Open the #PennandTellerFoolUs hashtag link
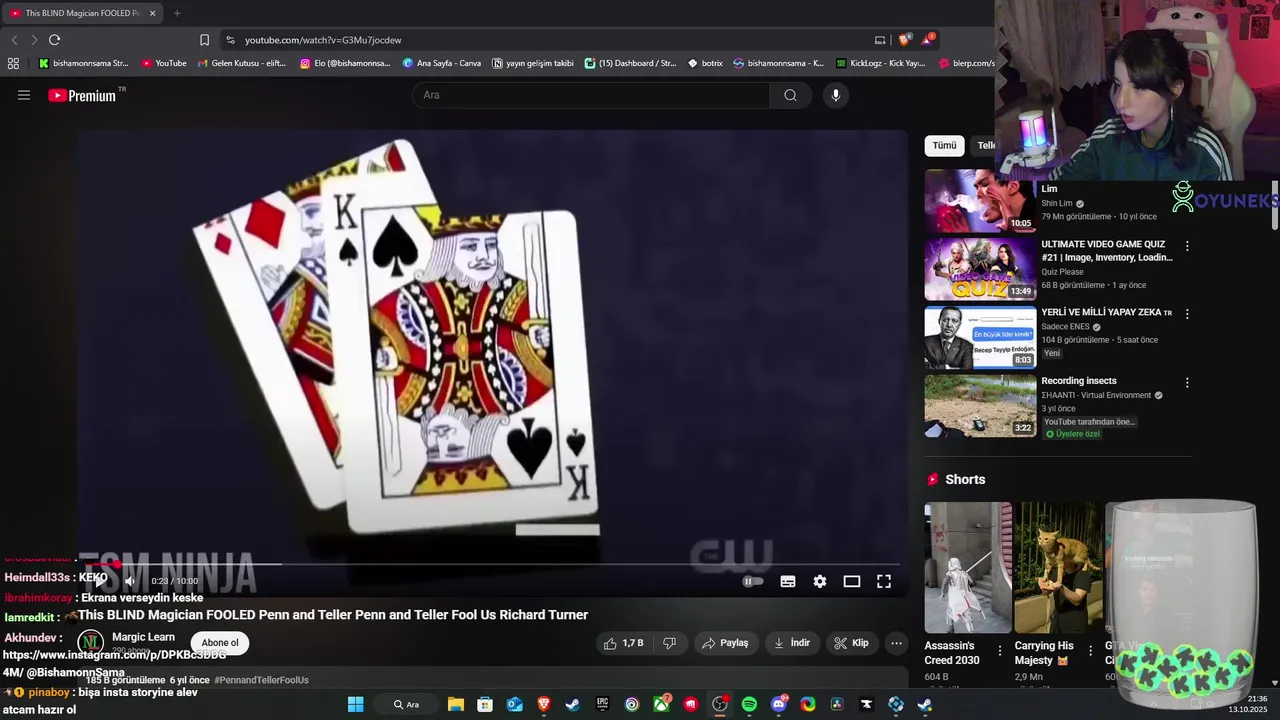This screenshot has height=720, width=1280. [x=261, y=680]
